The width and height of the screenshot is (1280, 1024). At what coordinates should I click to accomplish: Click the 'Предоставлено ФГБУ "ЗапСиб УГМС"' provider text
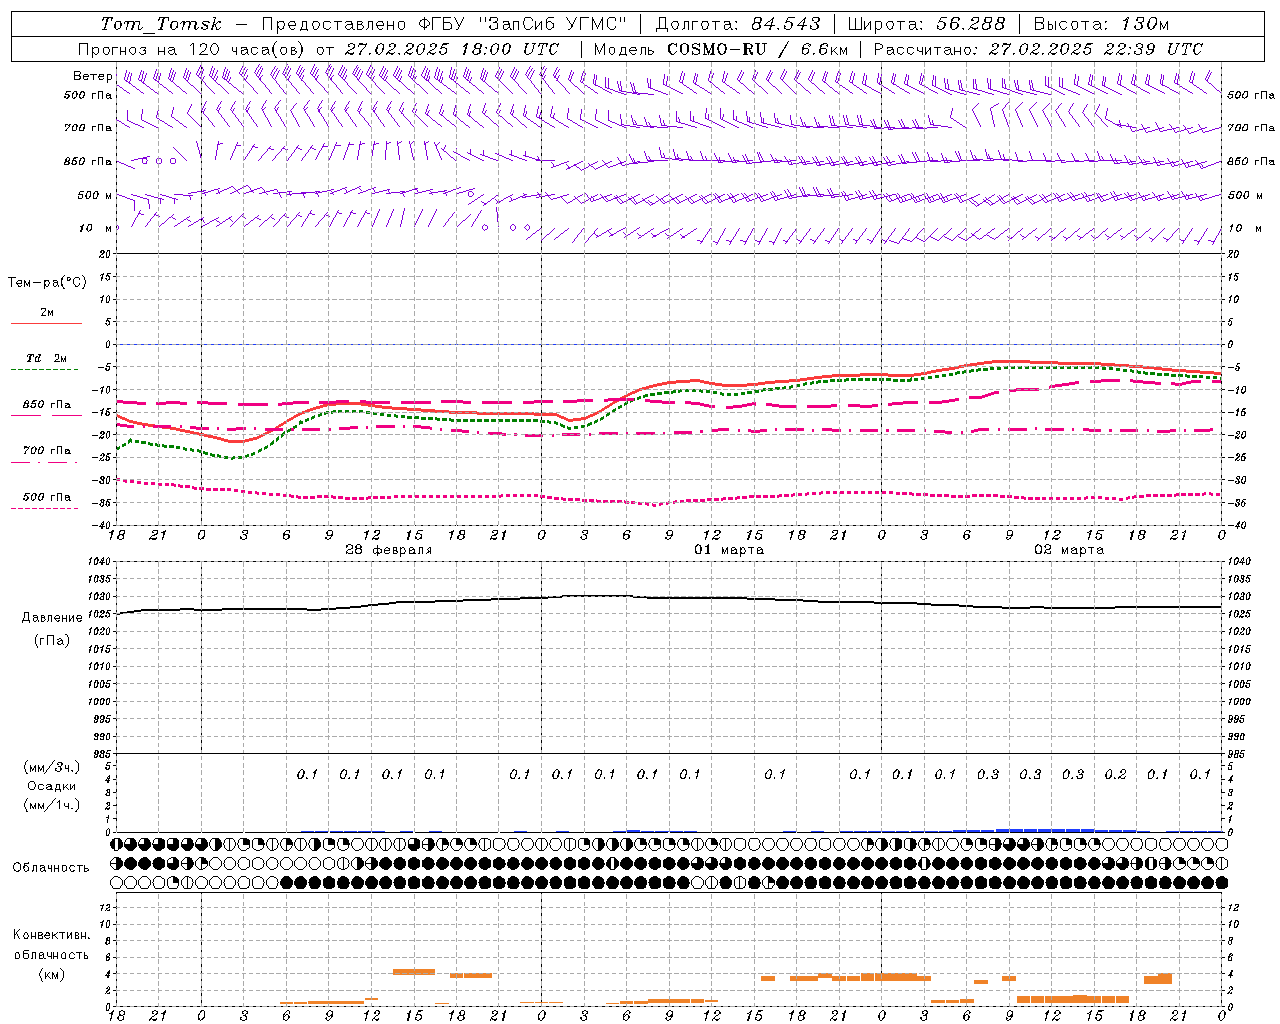(x=444, y=24)
